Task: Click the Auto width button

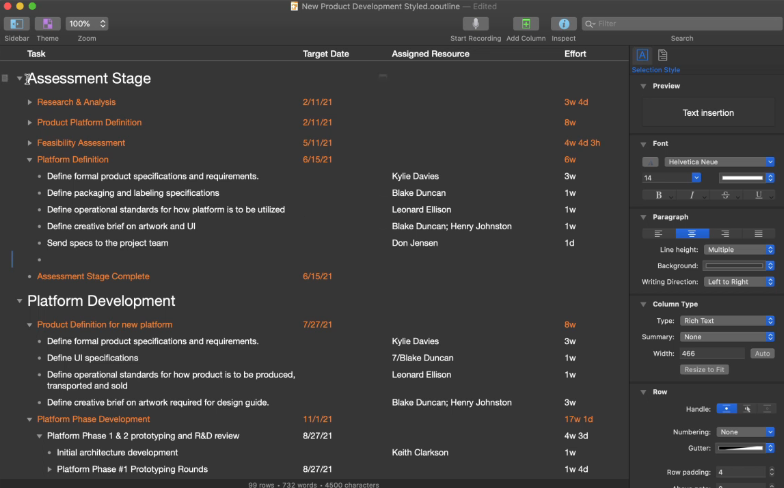Action: (762, 354)
